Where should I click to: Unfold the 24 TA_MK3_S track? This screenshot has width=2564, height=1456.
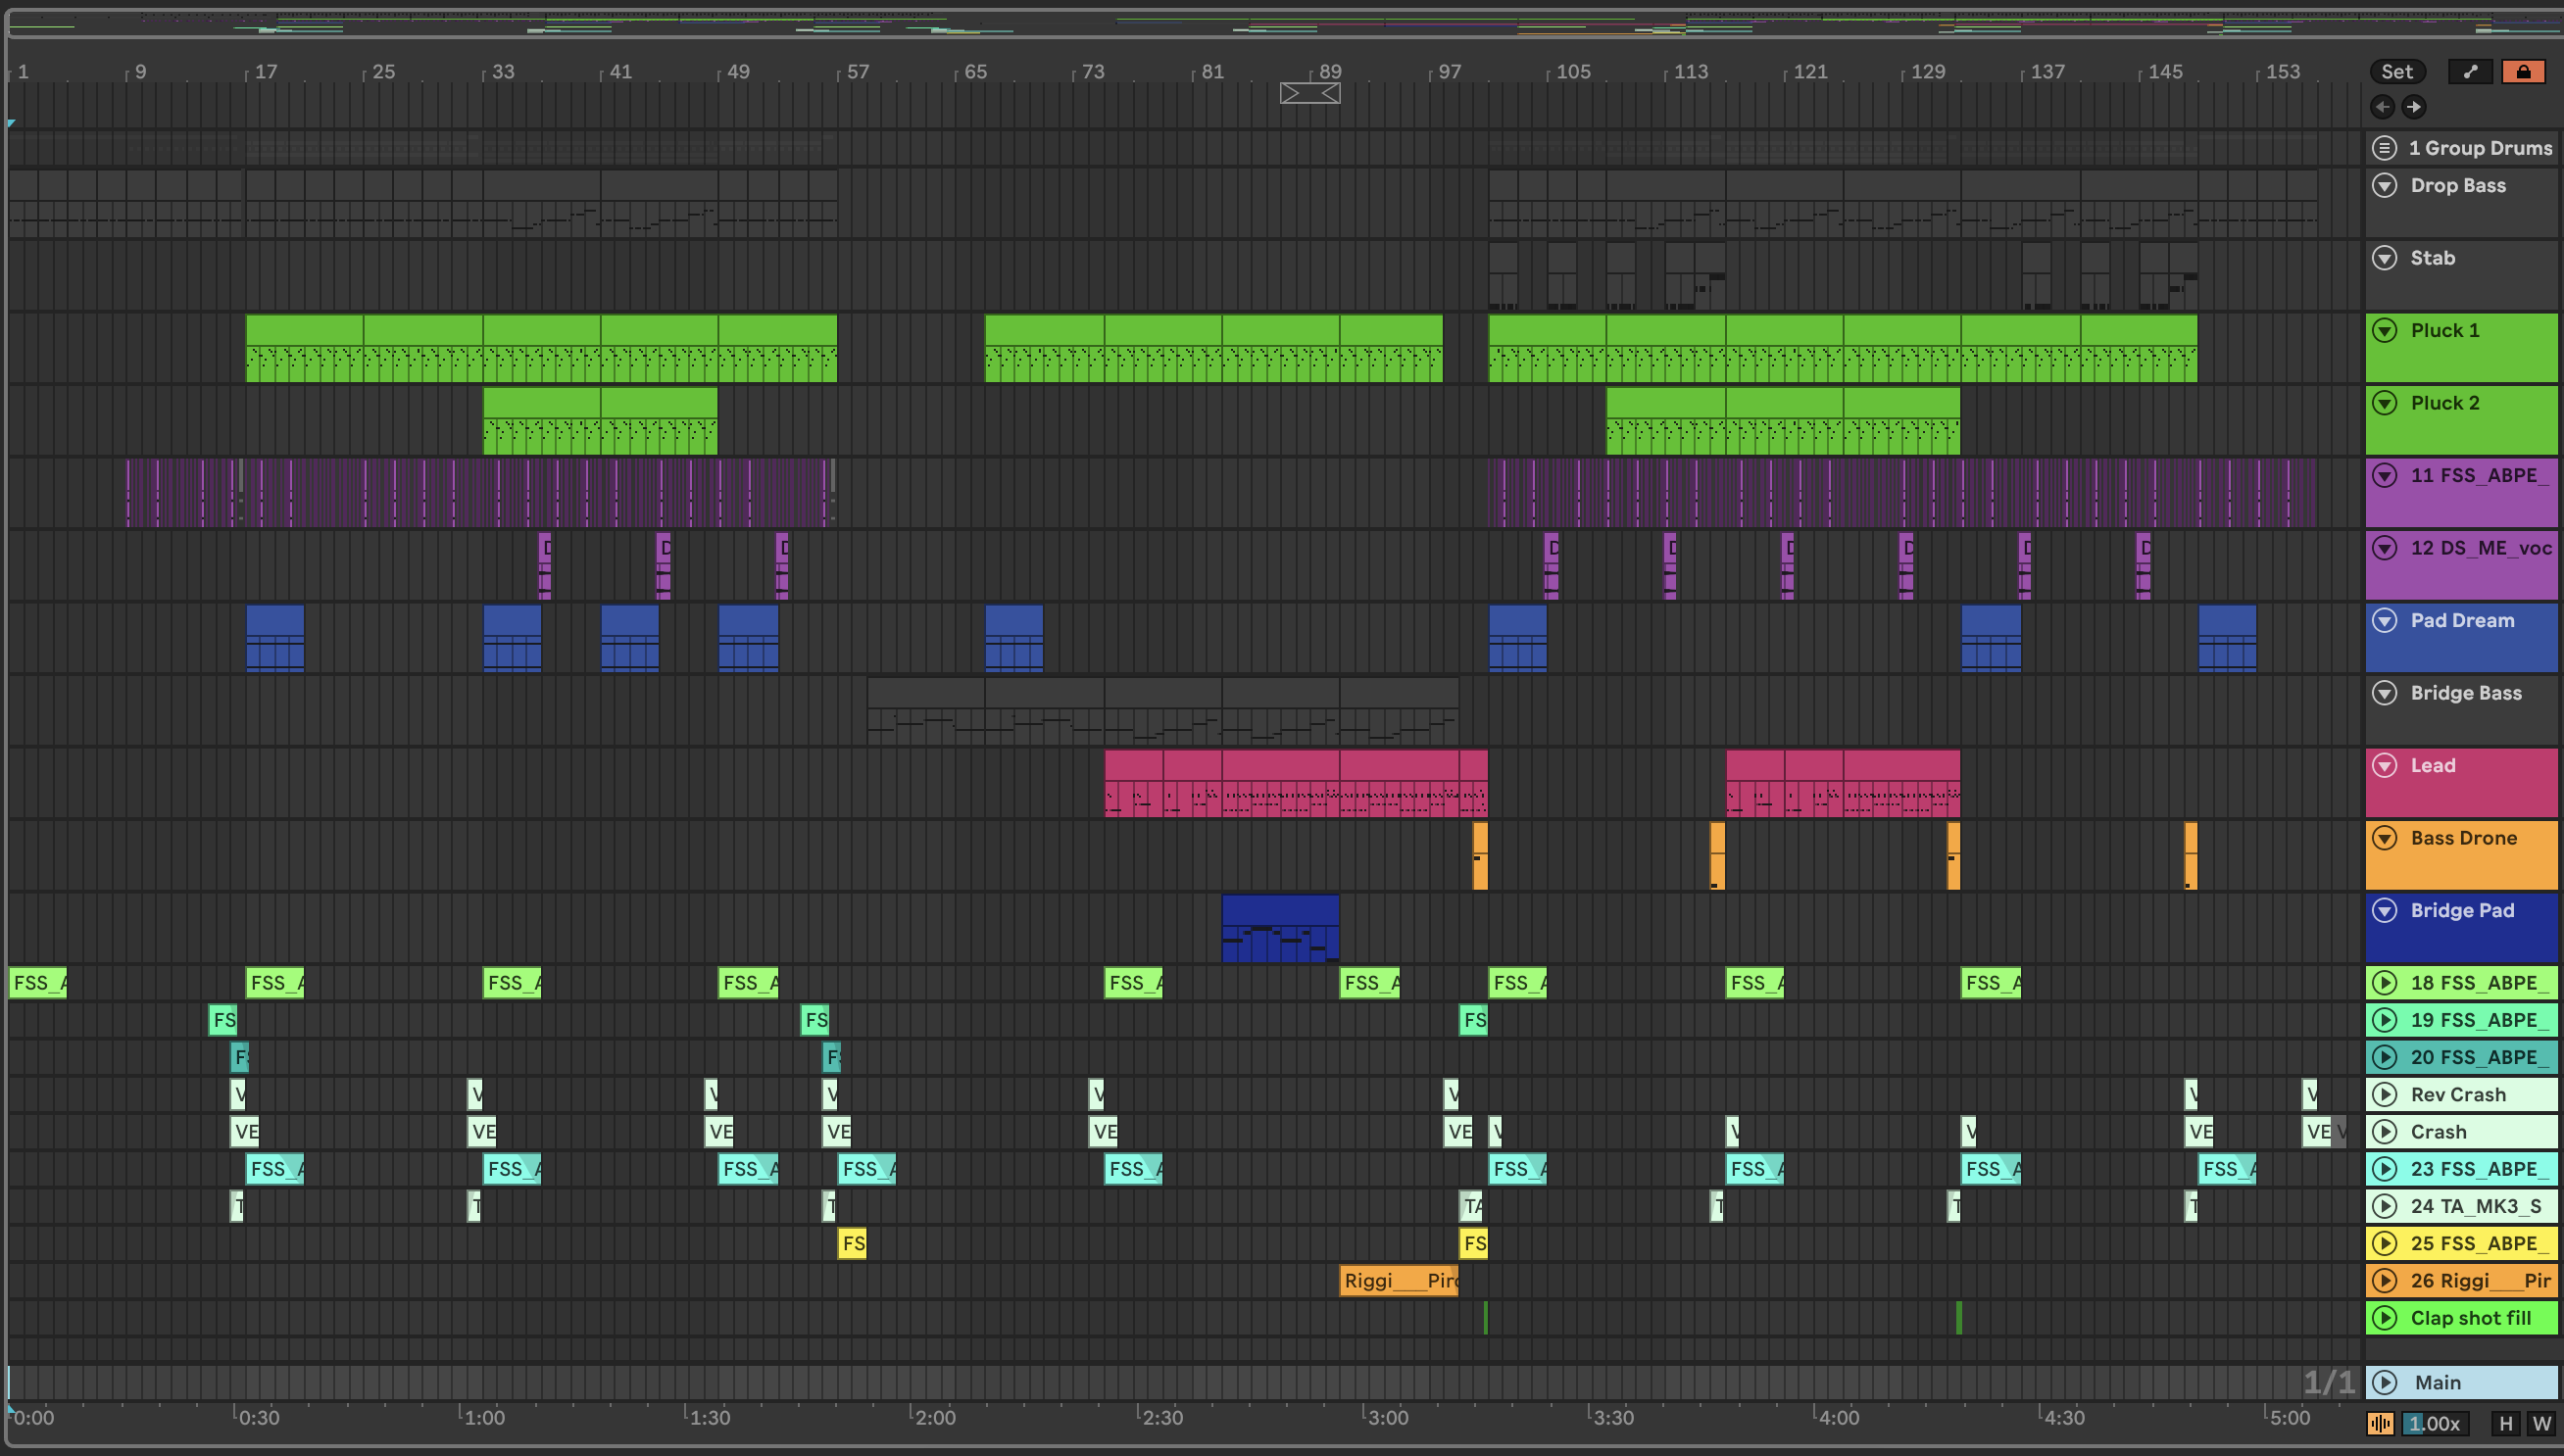[x=2385, y=1206]
